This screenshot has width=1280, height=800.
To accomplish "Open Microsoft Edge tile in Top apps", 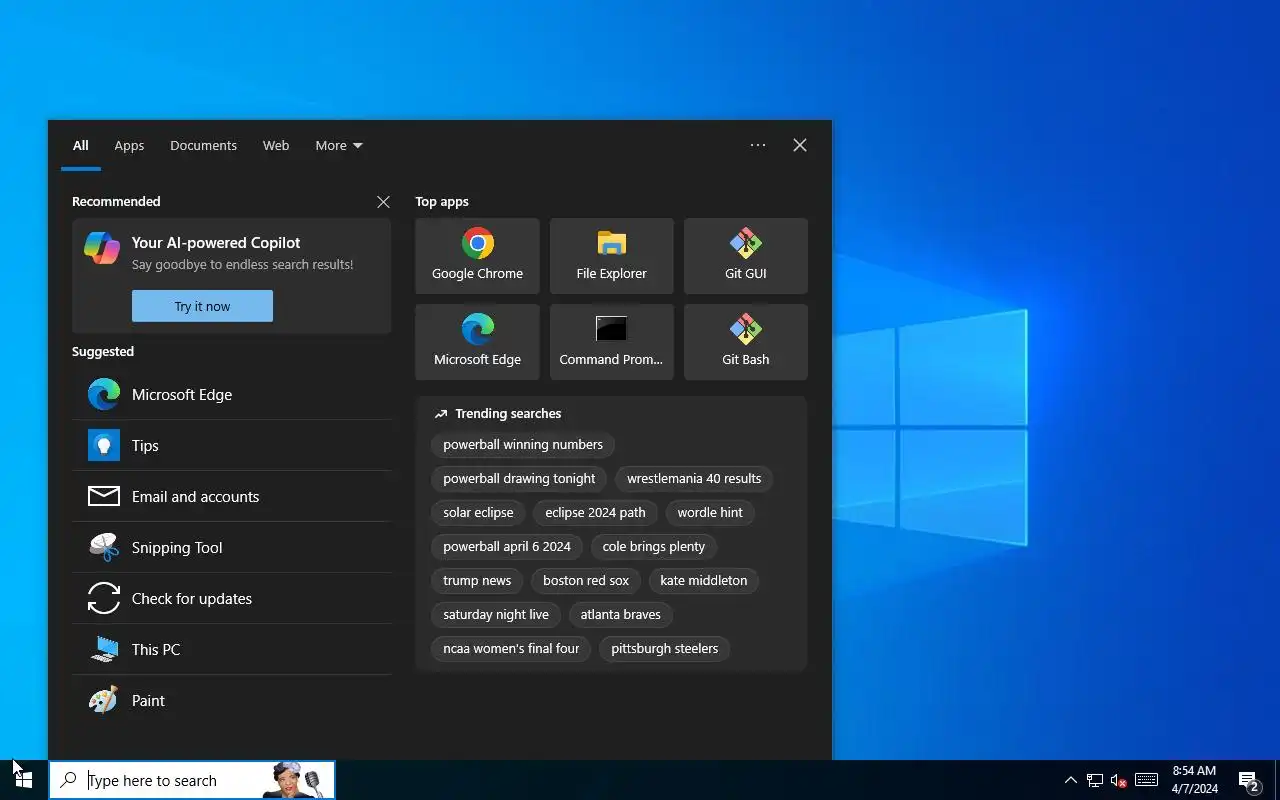I will pyautogui.click(x=477, y=342).
